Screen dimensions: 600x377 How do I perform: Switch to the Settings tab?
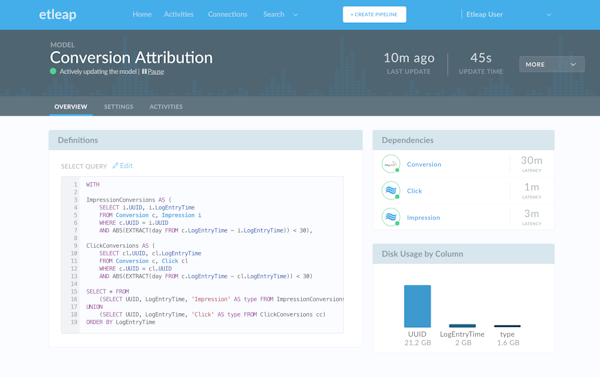point(119,107)
